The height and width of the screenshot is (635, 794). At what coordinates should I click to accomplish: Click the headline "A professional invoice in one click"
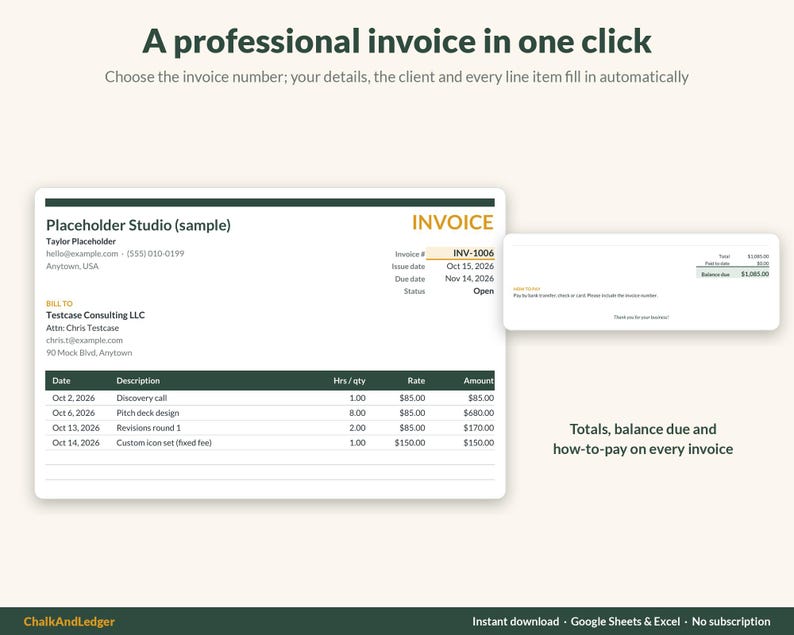tap(396, 41)
